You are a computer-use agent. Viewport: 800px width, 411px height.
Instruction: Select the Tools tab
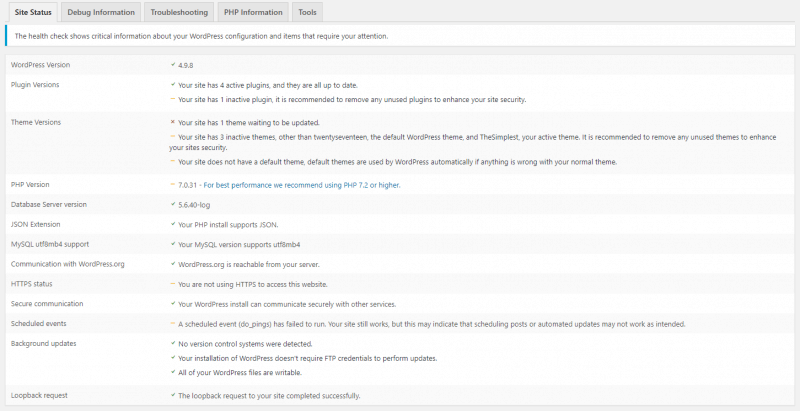[x=308, y=13]
